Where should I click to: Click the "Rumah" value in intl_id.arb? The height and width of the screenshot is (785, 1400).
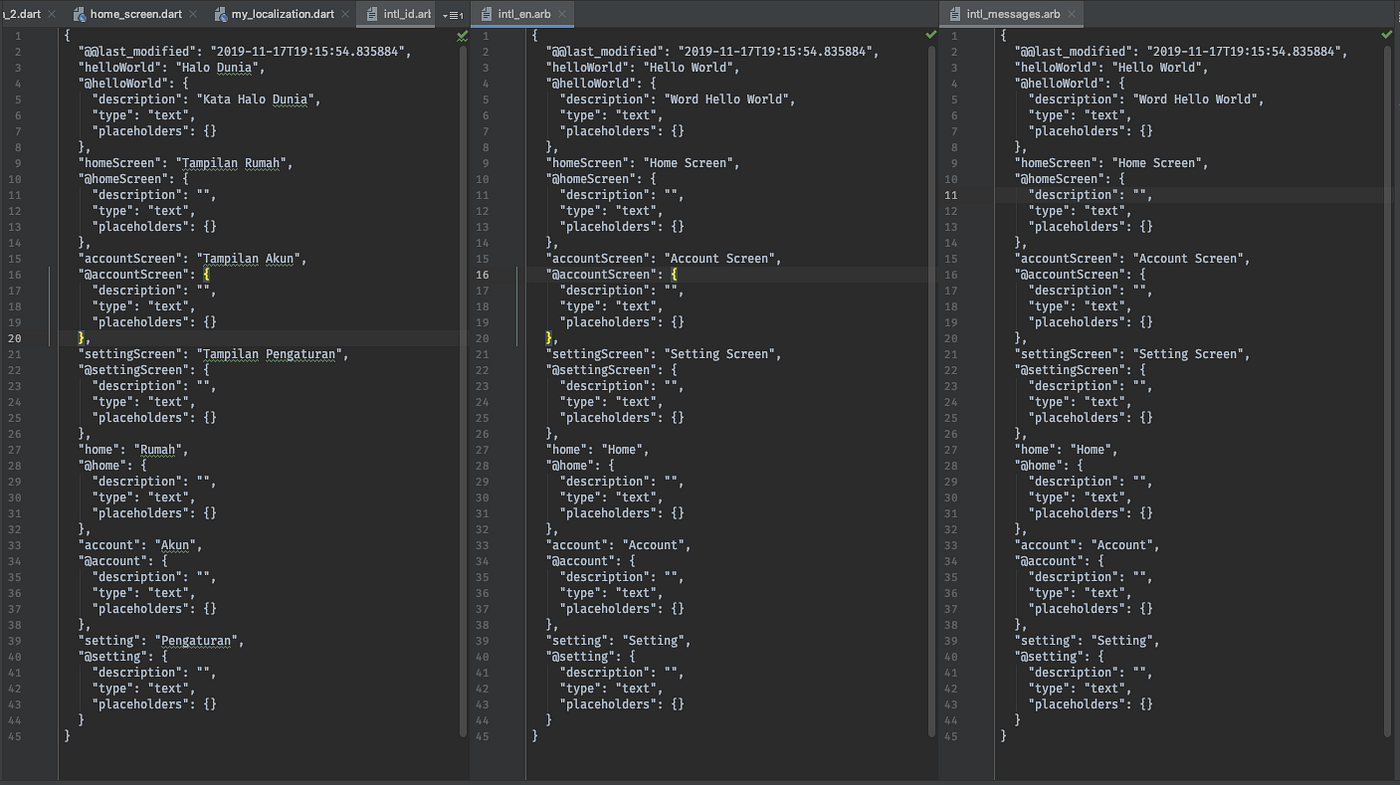pos(160,449)
